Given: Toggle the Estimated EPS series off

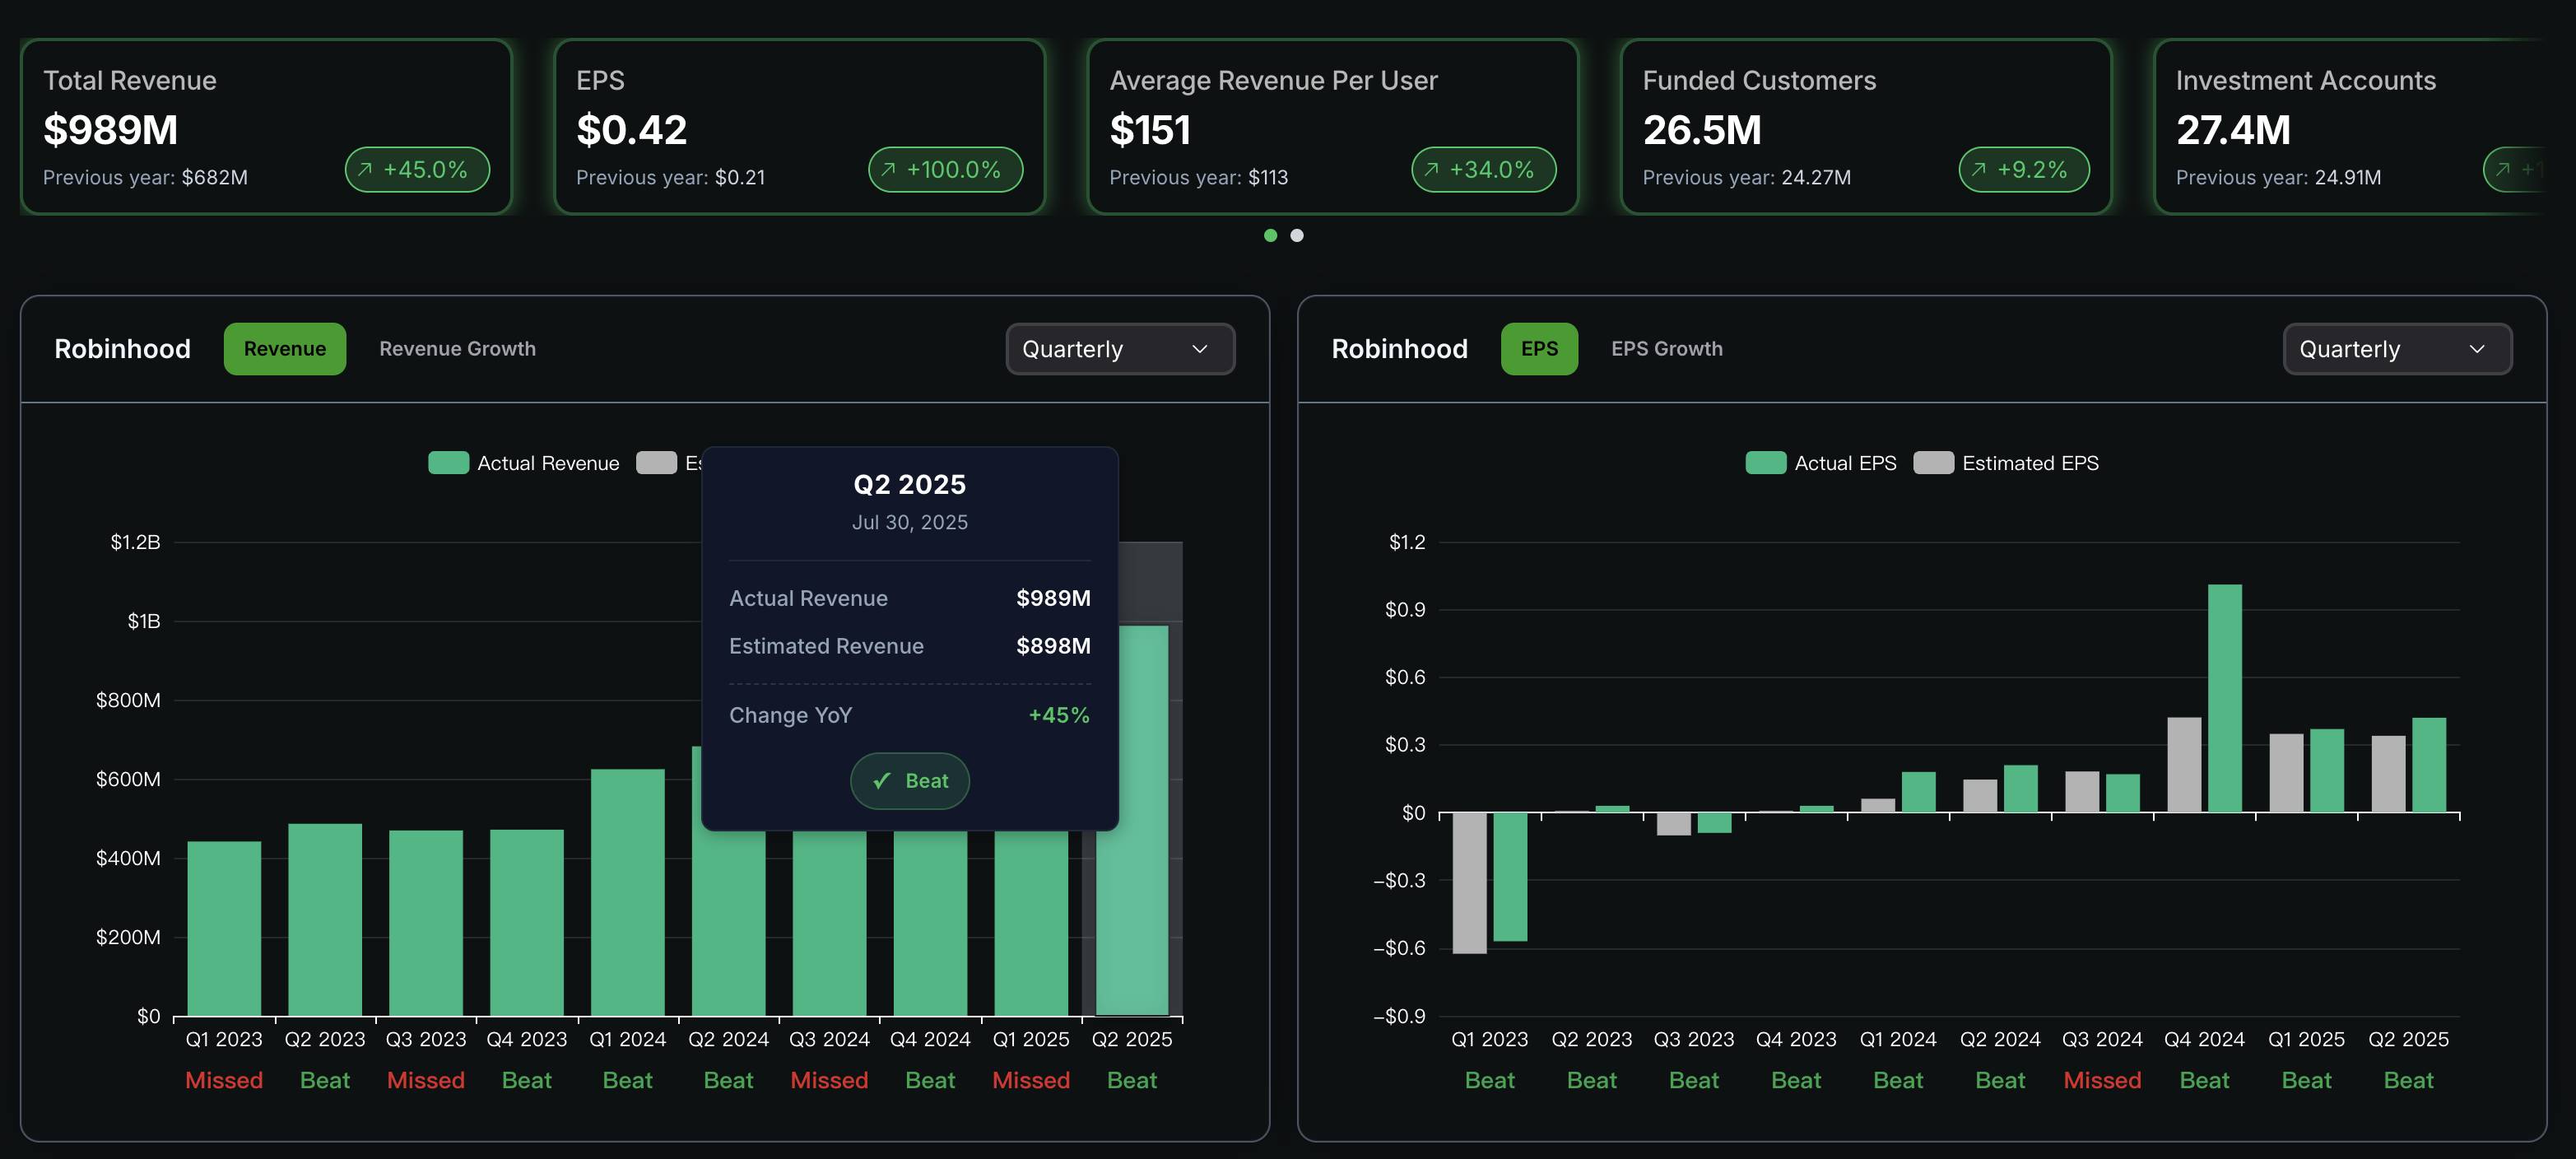Looking at the screenshot, I should pos(2007,462).
